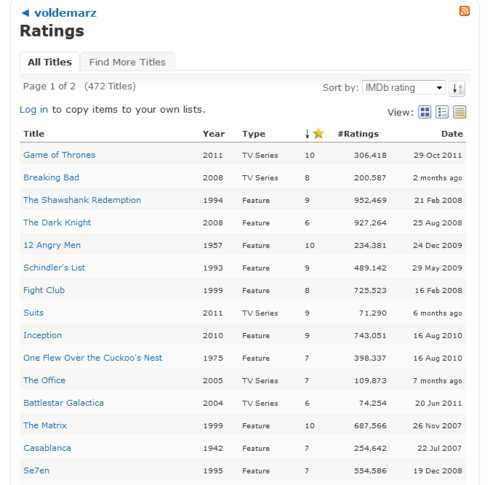Sort by #Ratings column header
This screenshot has height=485, width=490.
(358, 134)
